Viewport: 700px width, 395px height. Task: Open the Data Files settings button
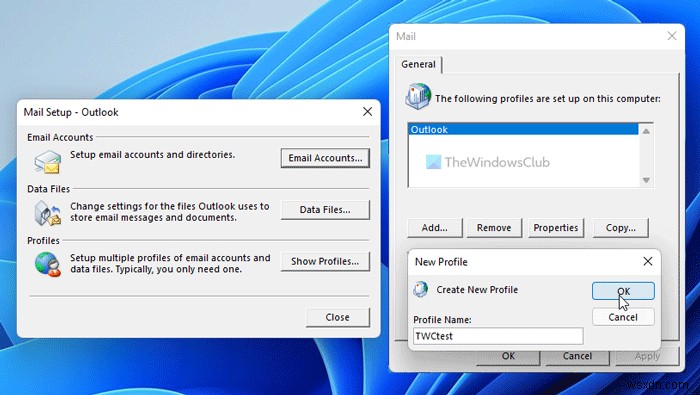(x=325, y=210)
